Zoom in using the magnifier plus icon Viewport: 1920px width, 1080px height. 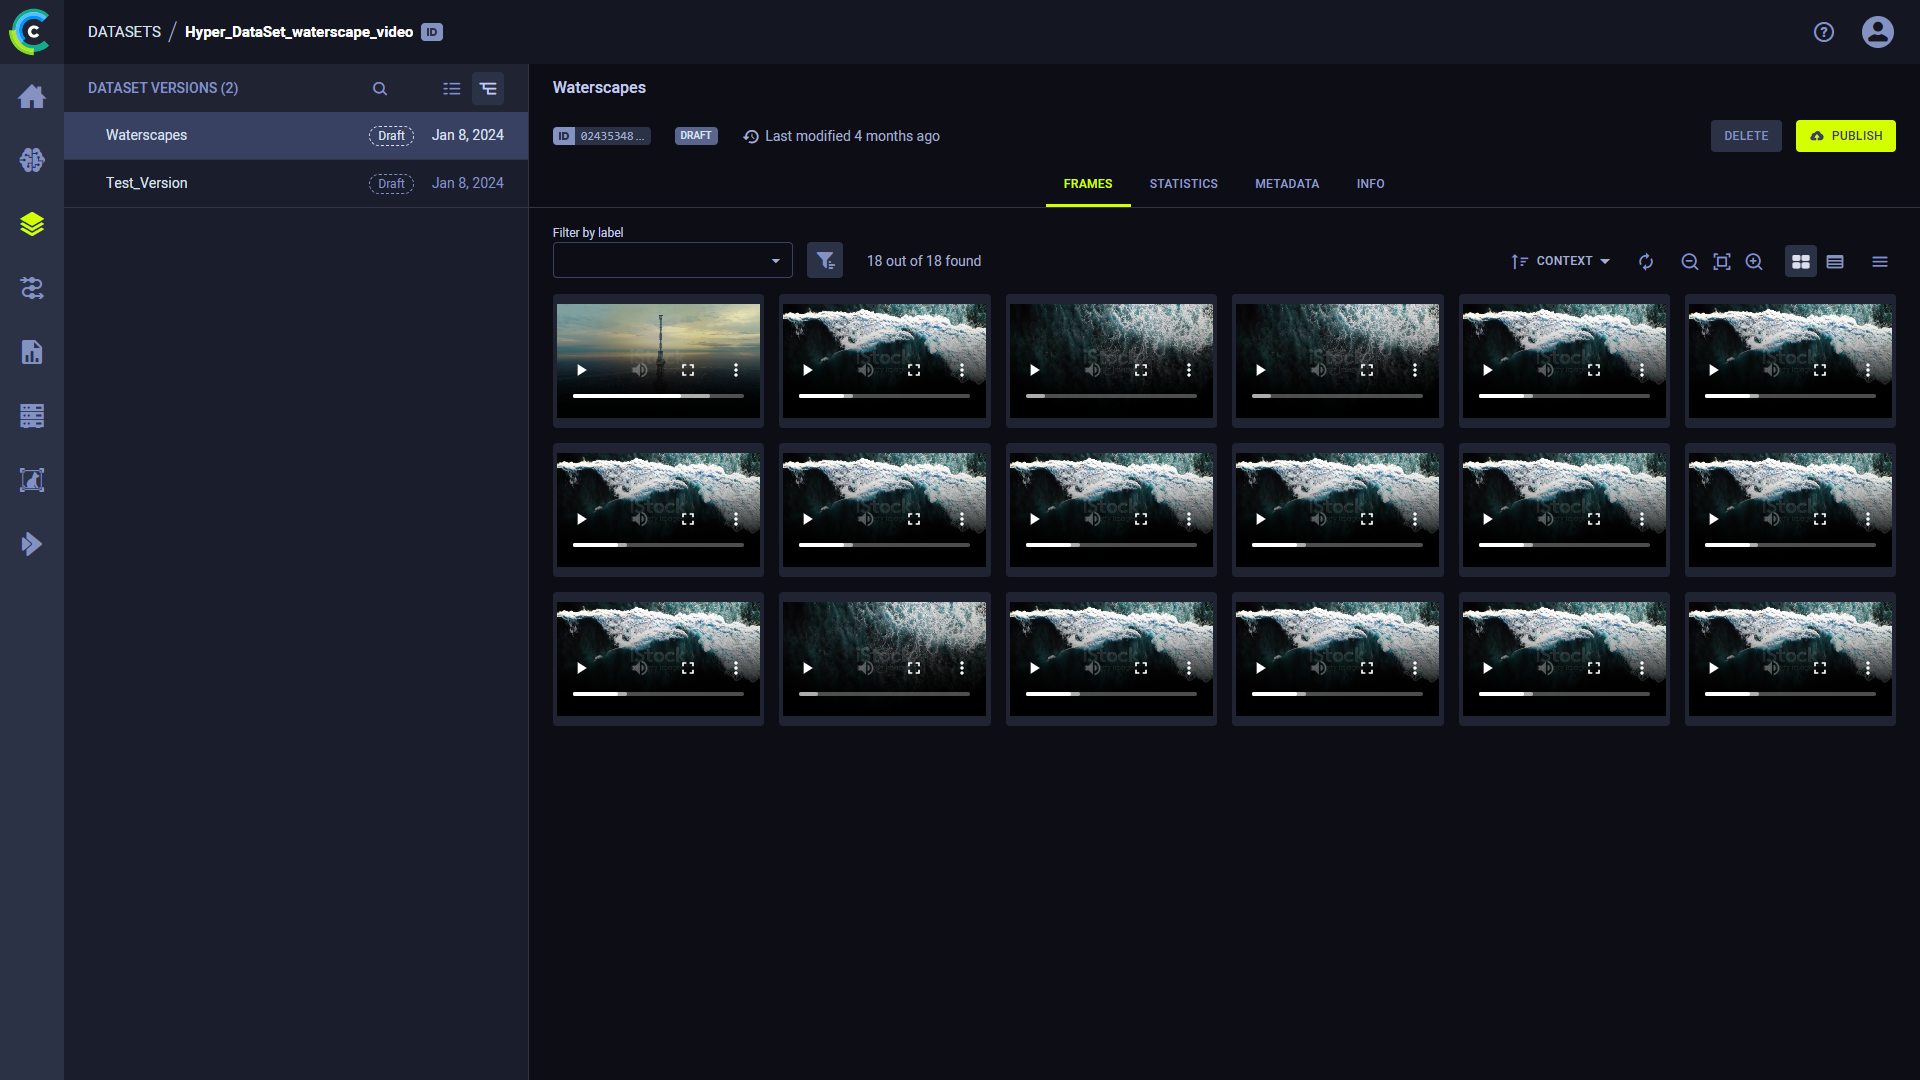click(1754, 261)
